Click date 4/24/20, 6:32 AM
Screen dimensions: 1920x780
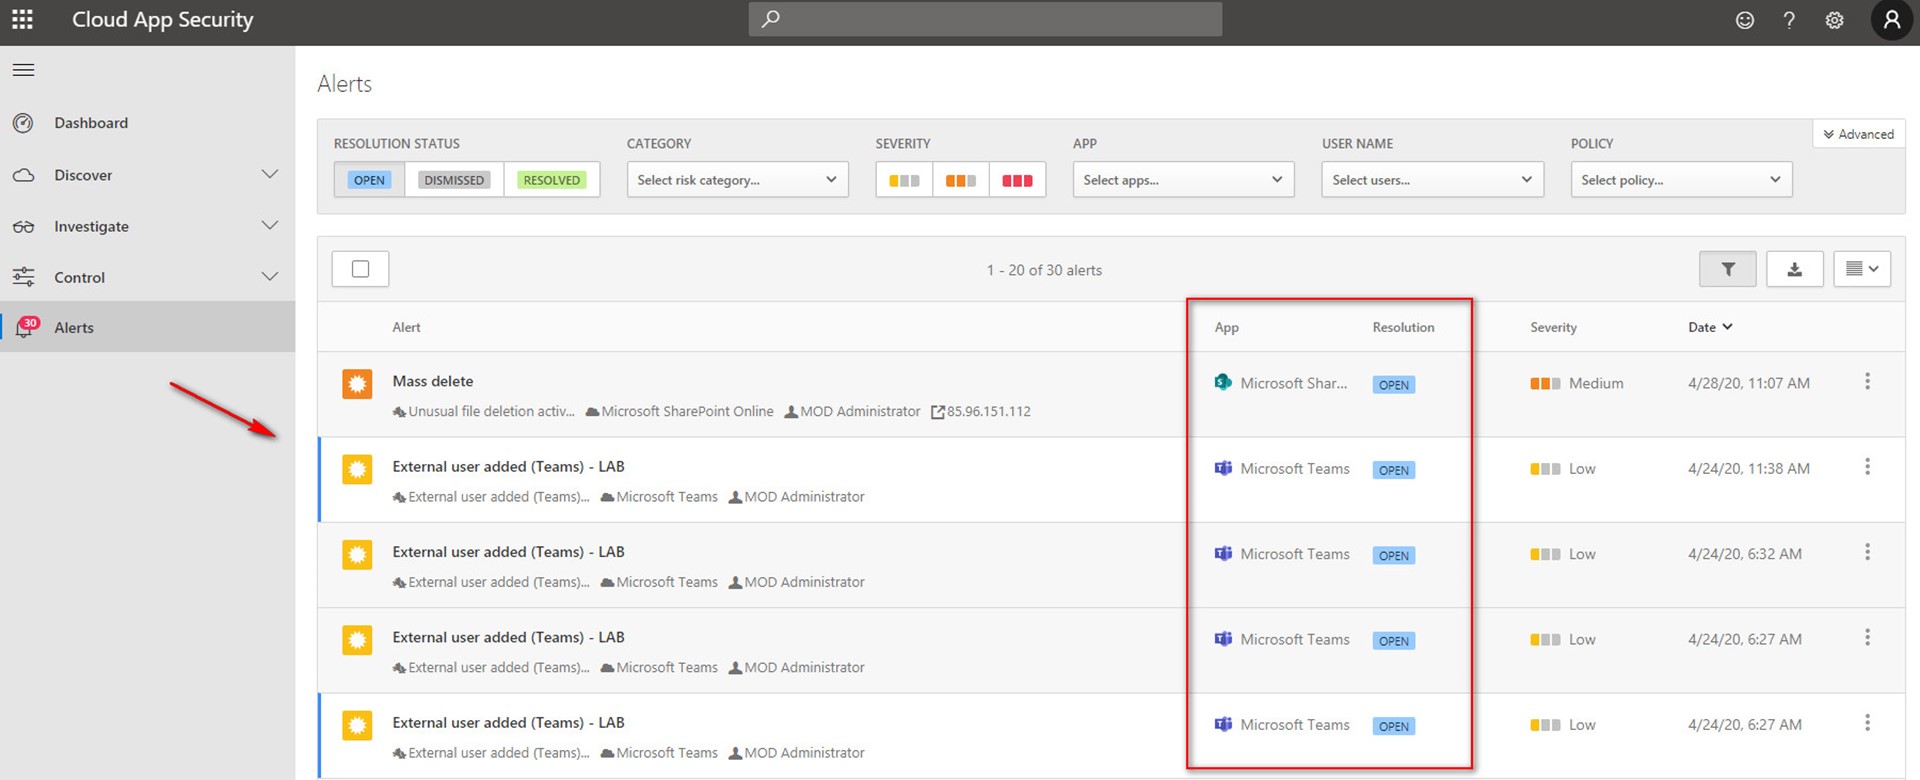coord(1745,554)
